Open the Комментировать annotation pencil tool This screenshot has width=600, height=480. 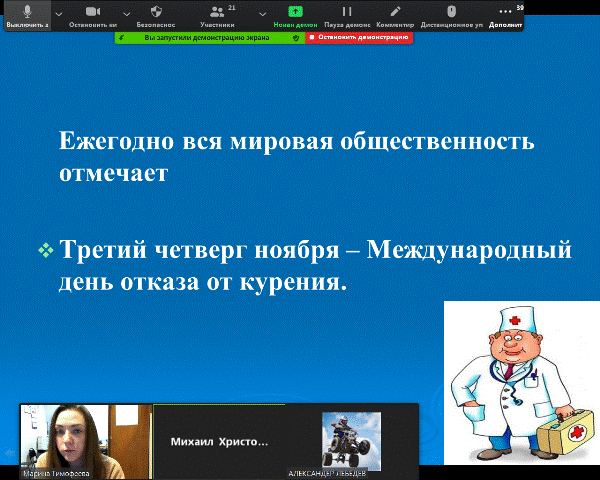tap(395, 14)
